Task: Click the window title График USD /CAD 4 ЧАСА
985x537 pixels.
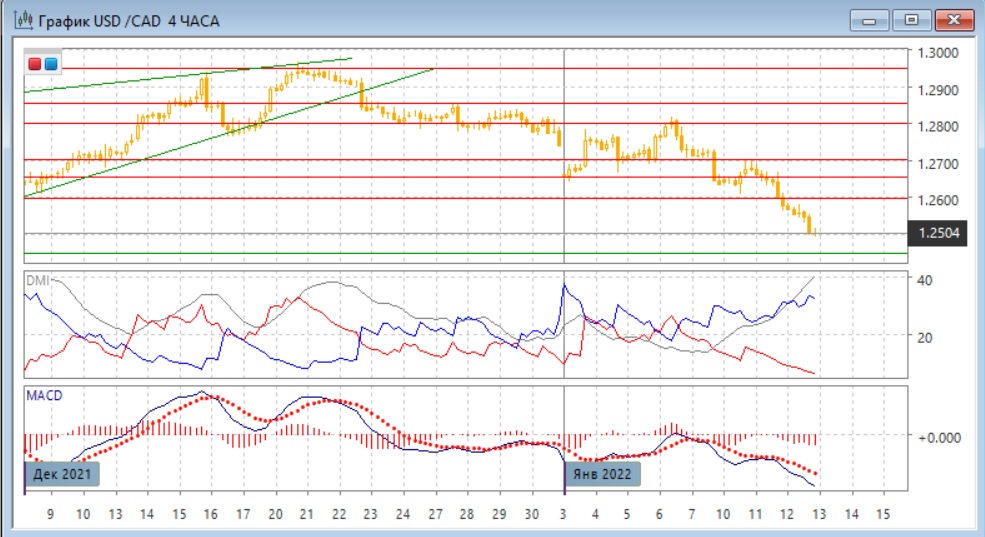Action: 129,21
